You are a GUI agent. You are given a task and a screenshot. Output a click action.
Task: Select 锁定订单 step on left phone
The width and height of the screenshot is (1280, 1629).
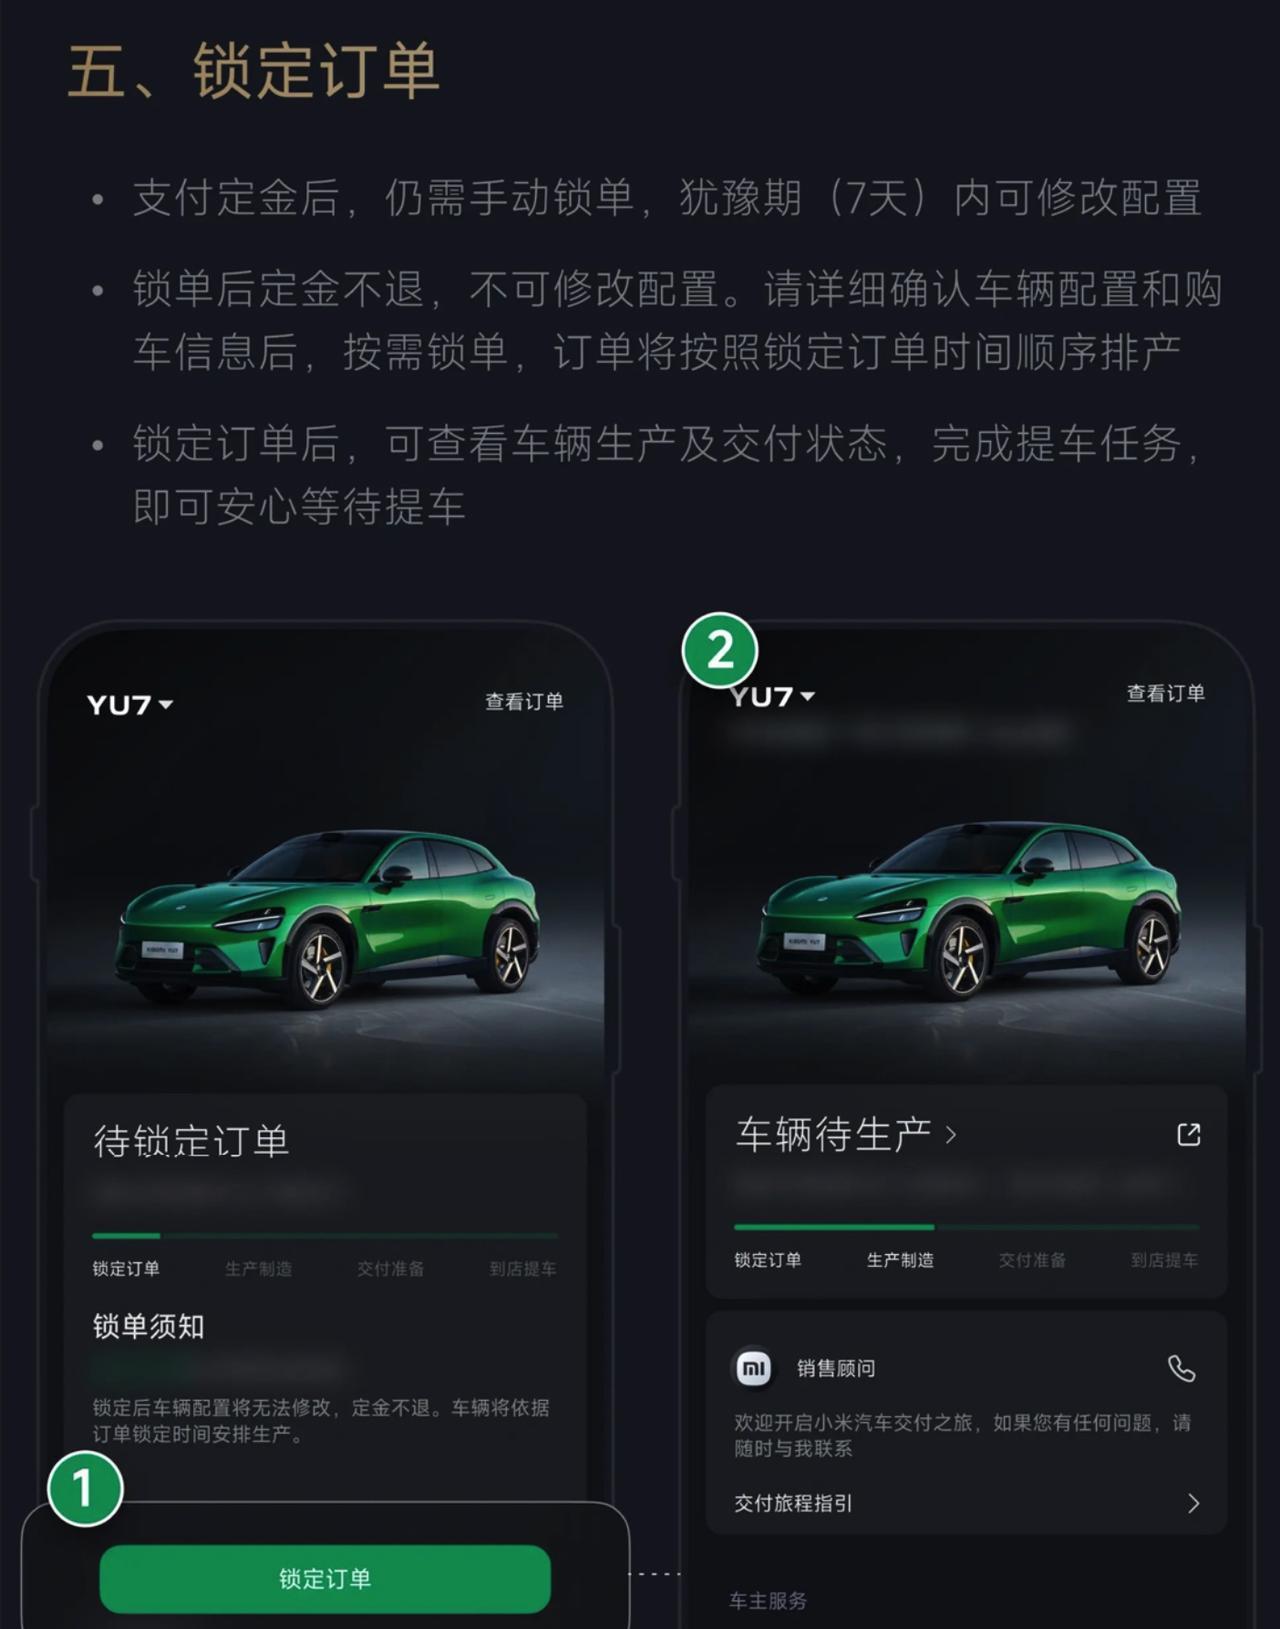click(x=126, y=1269)
